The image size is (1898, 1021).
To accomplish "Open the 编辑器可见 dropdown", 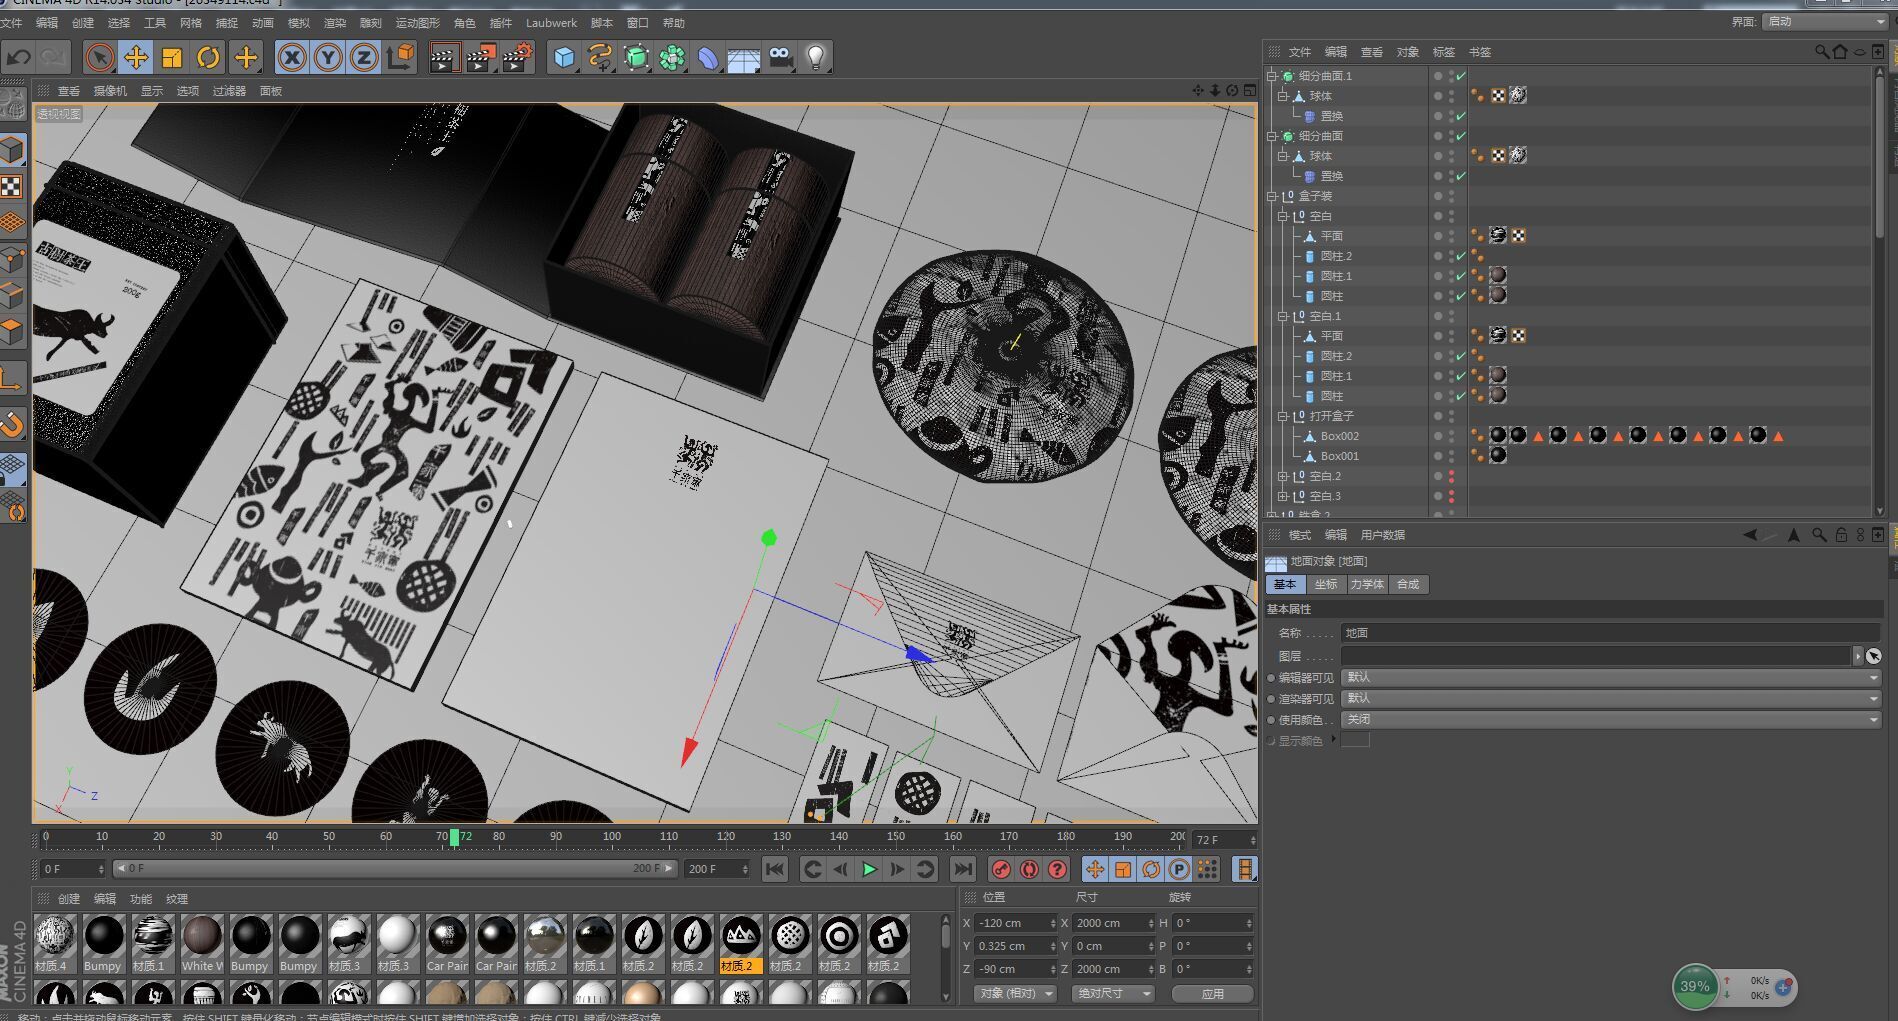I will tap(1611, 677).
